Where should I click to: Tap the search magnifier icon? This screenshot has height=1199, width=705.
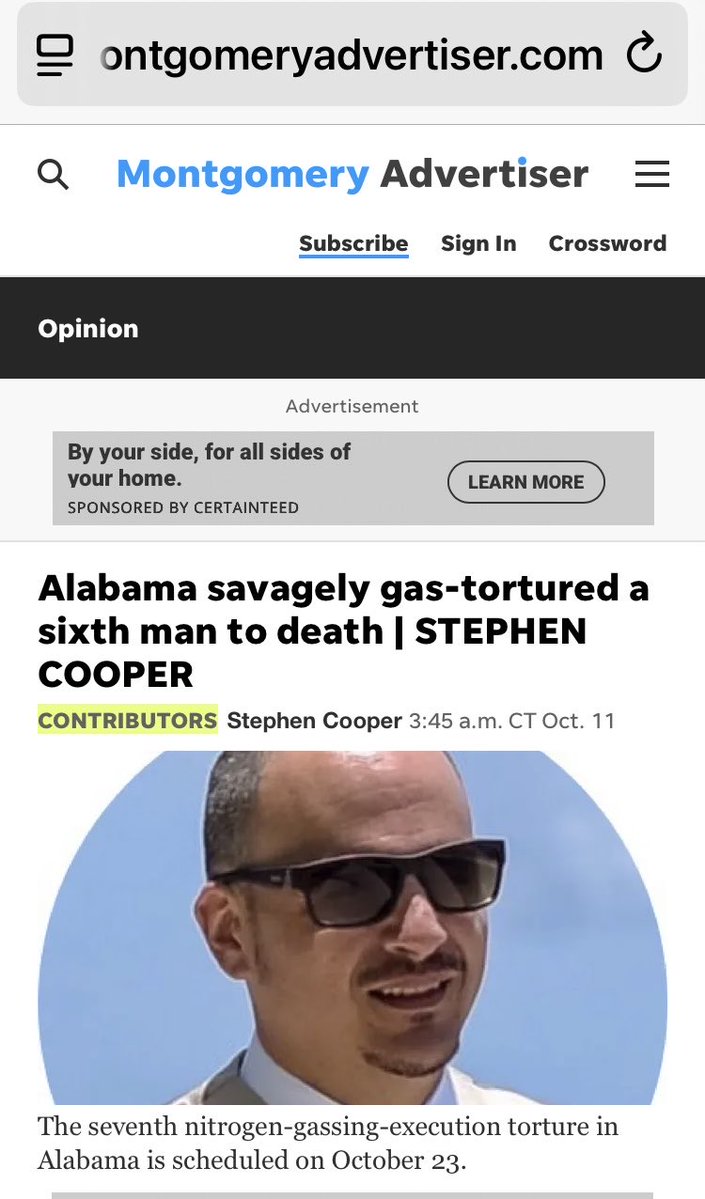pyautogui.click(x=53, y=174)
